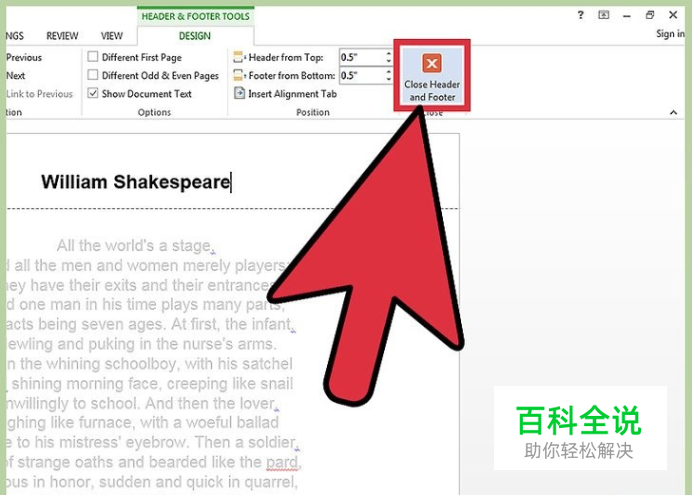Collapse the ribbon with the chevron arrow

pos(673,112)
